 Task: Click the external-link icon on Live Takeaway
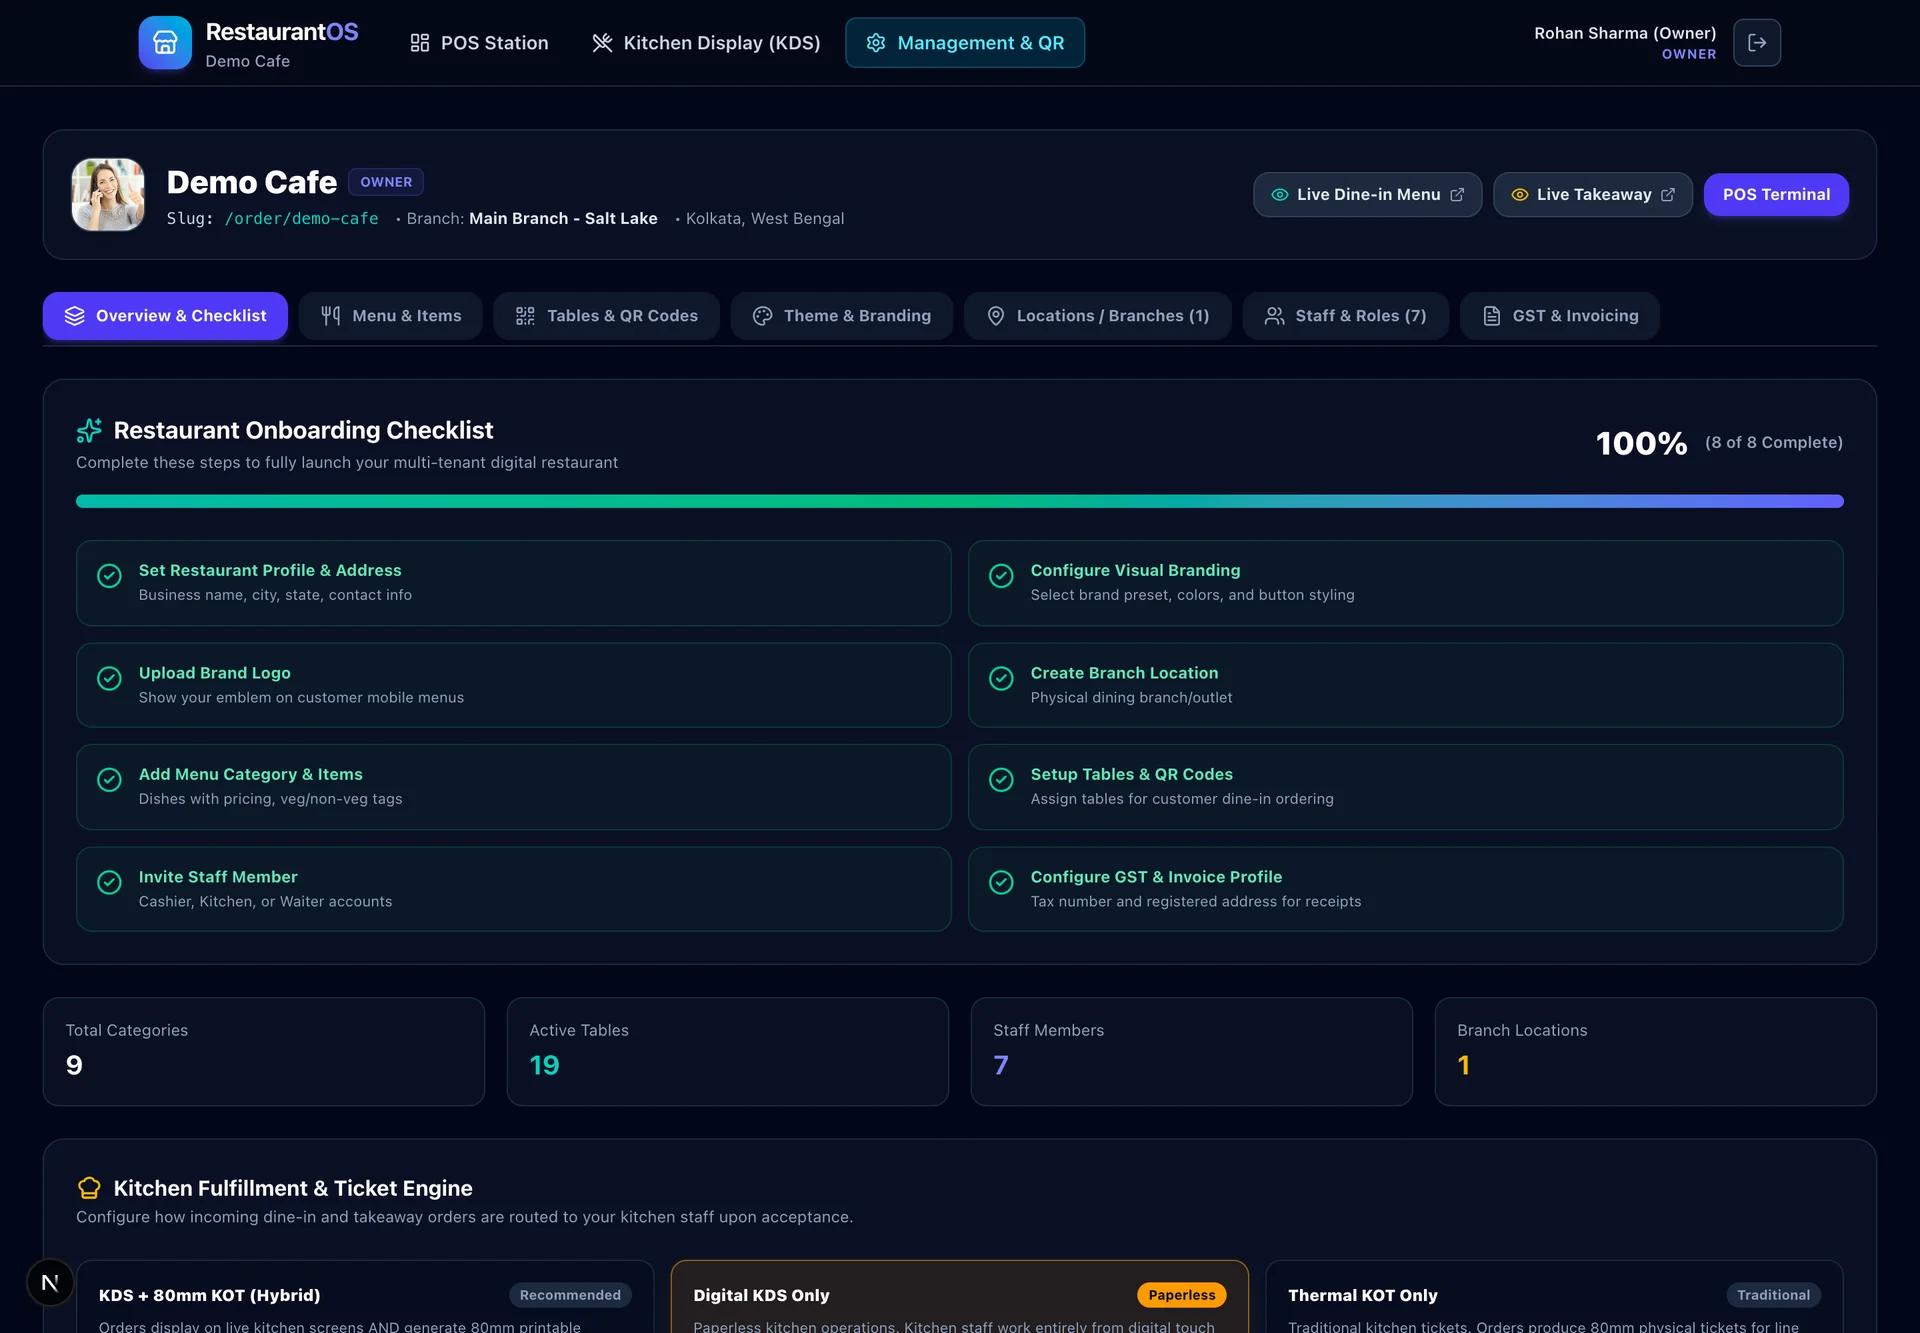(1667, 195)
